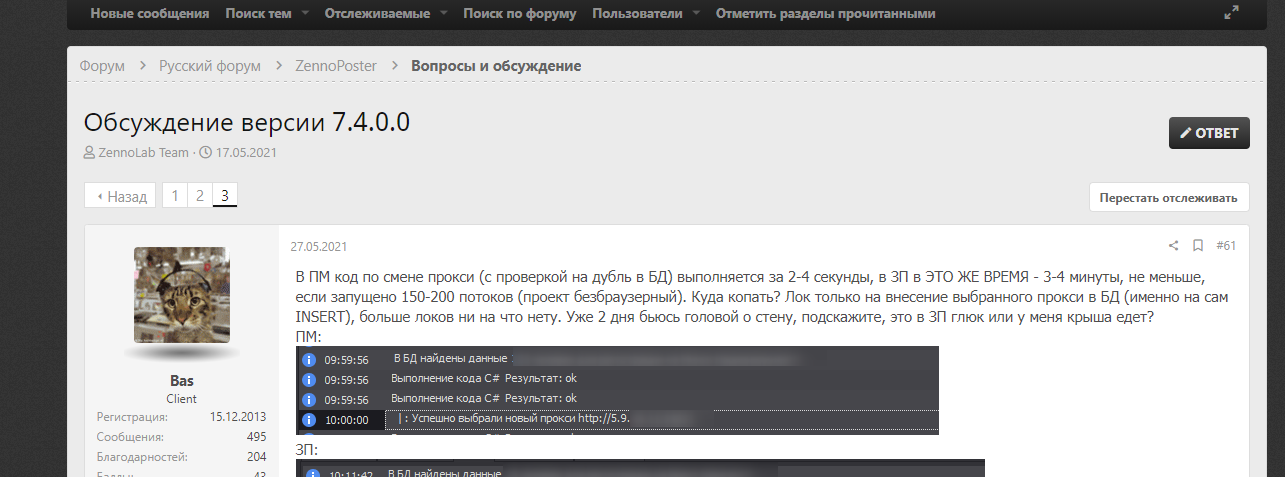Toggle the full-width expand icon

[1232, 13]
